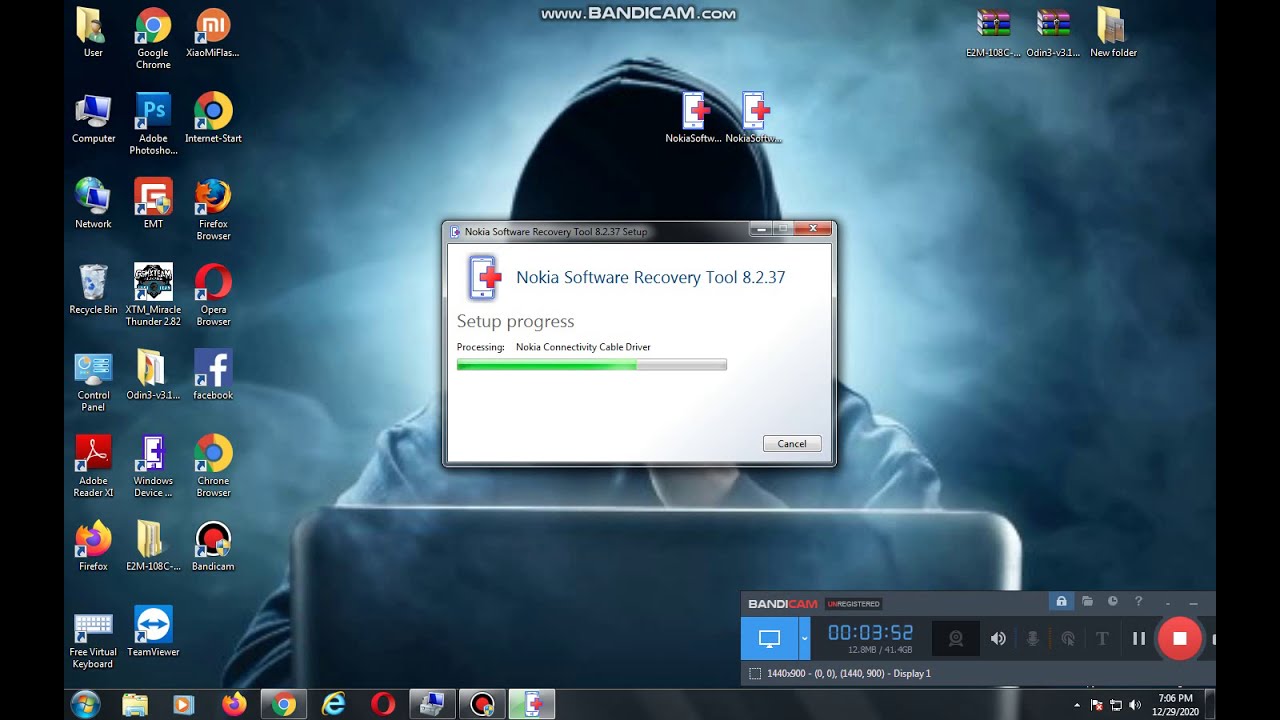Select the Control Panel desktop icon

tap(93, 381)
